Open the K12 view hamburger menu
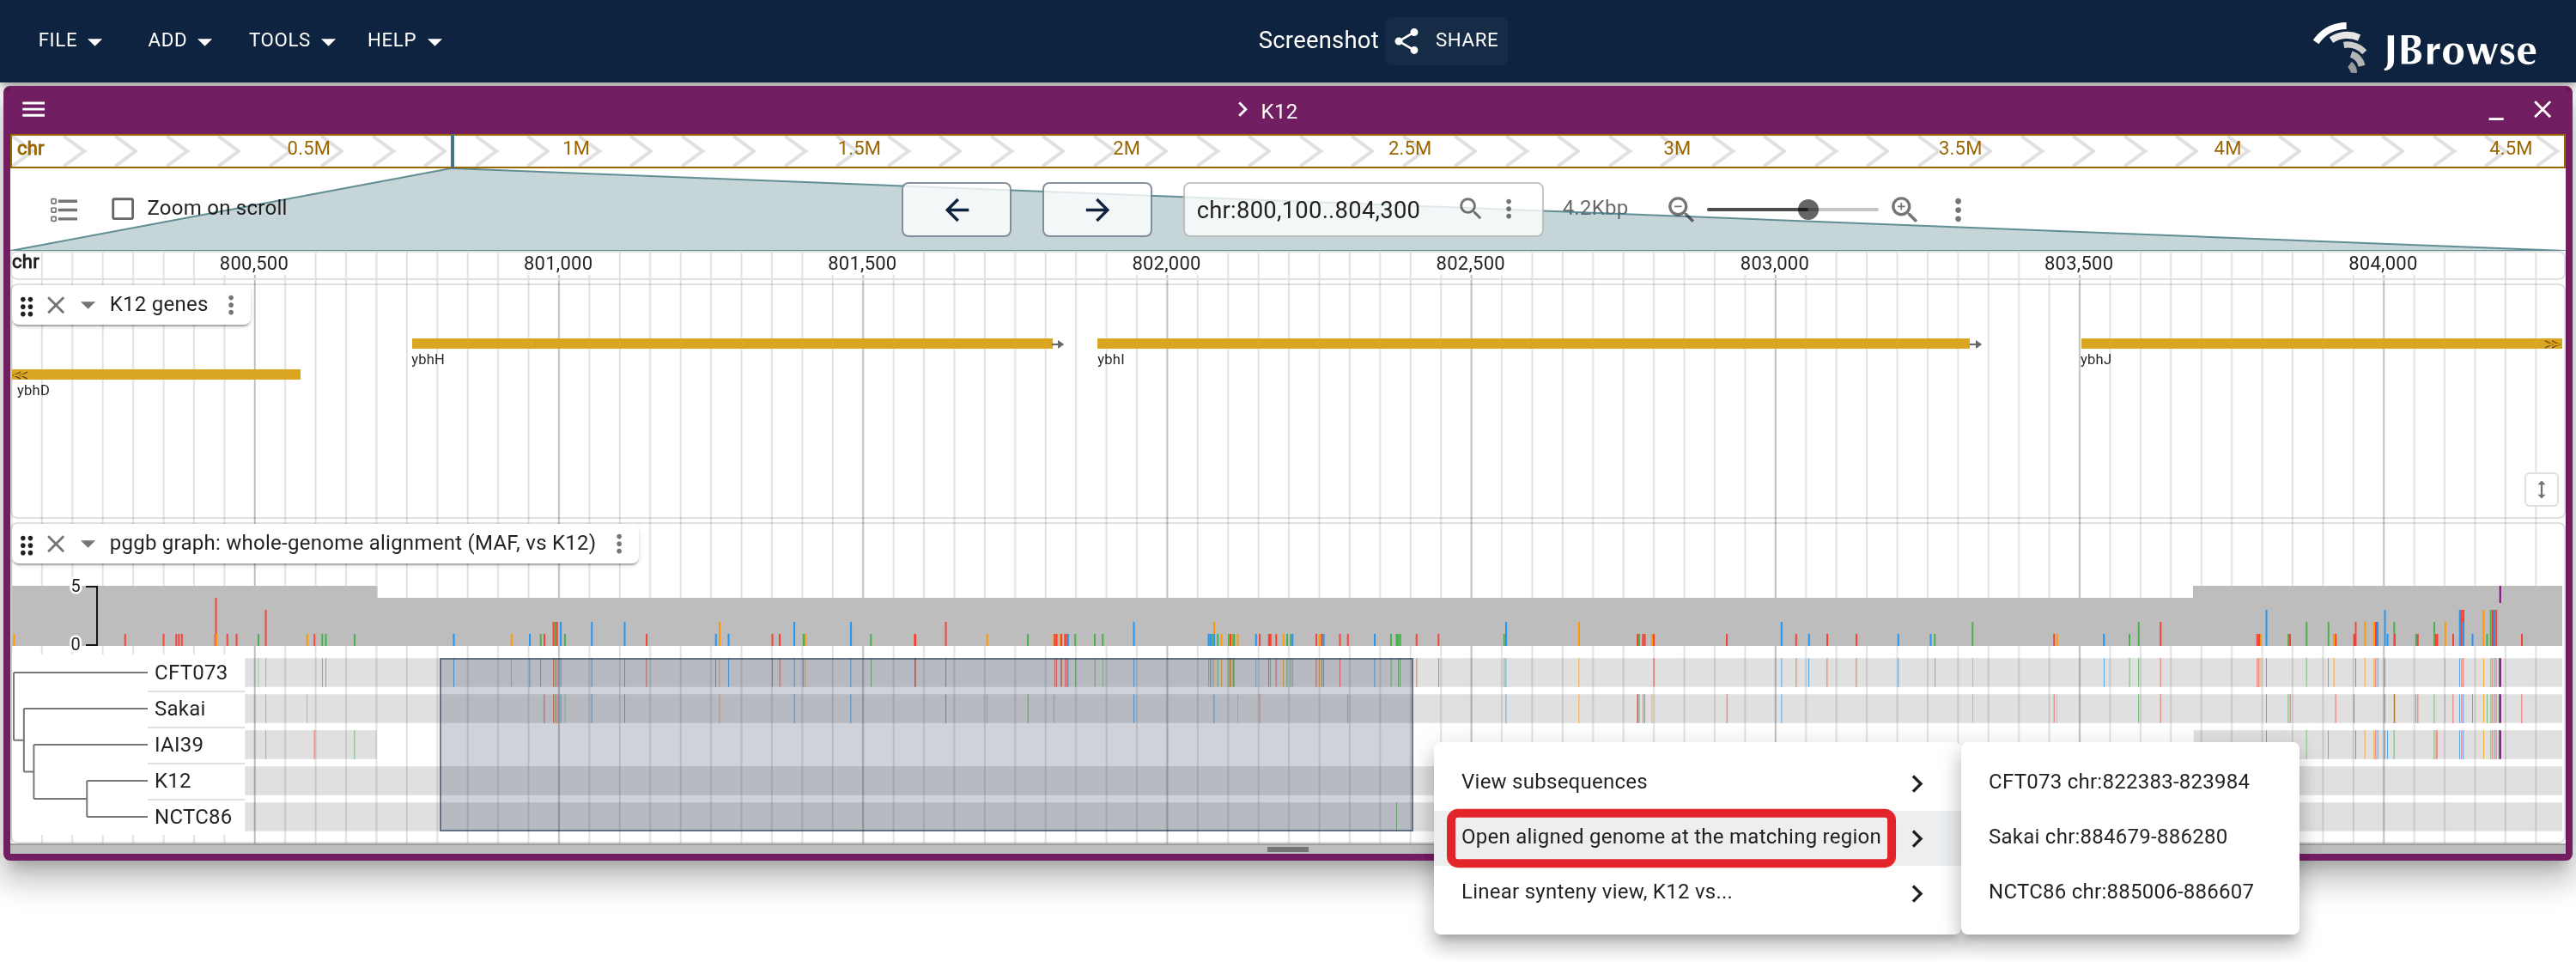This screenshot has width=2576, height=962. point(34,110)
